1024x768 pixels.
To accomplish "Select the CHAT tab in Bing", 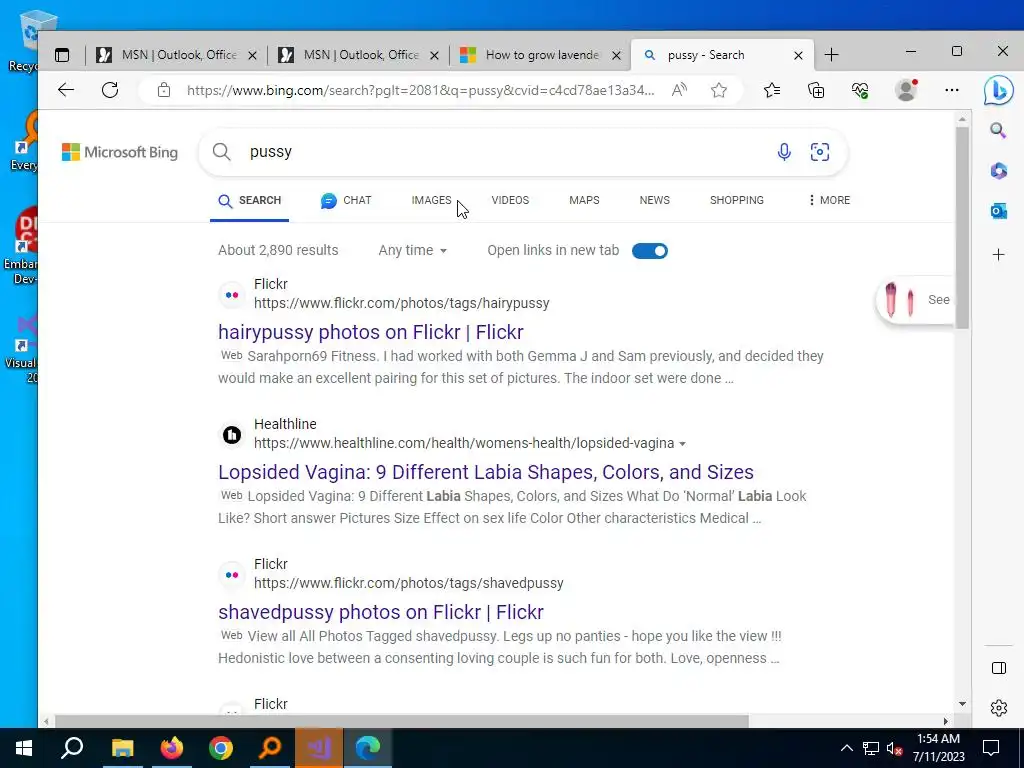I will pos(346,200).
